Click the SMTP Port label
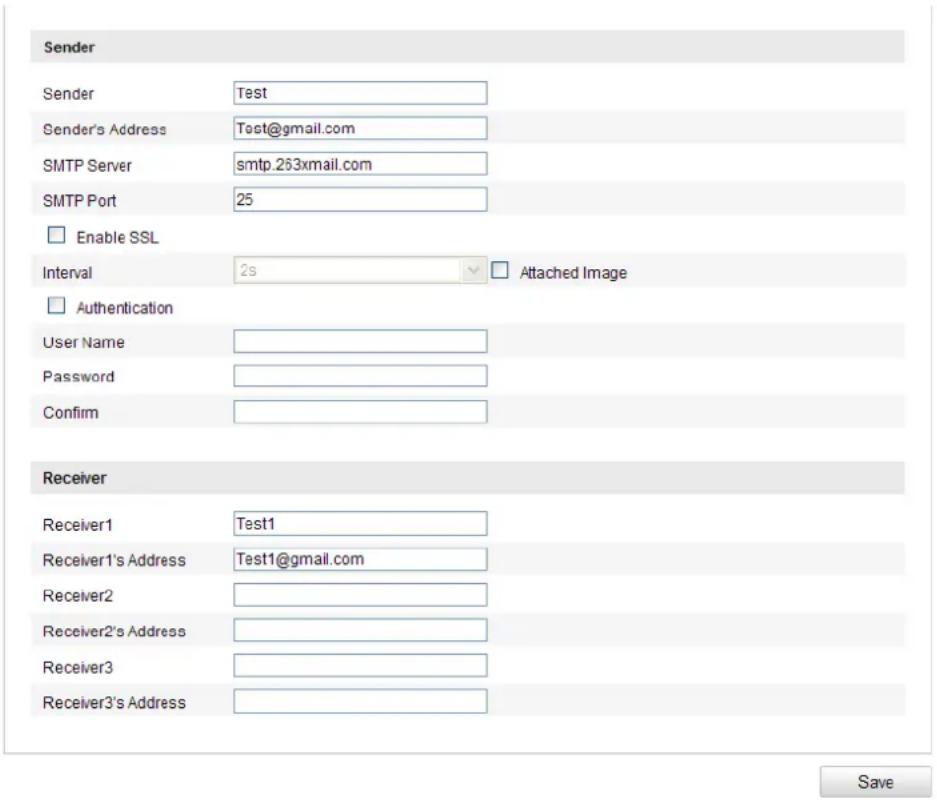 click(x=79, y=201)
